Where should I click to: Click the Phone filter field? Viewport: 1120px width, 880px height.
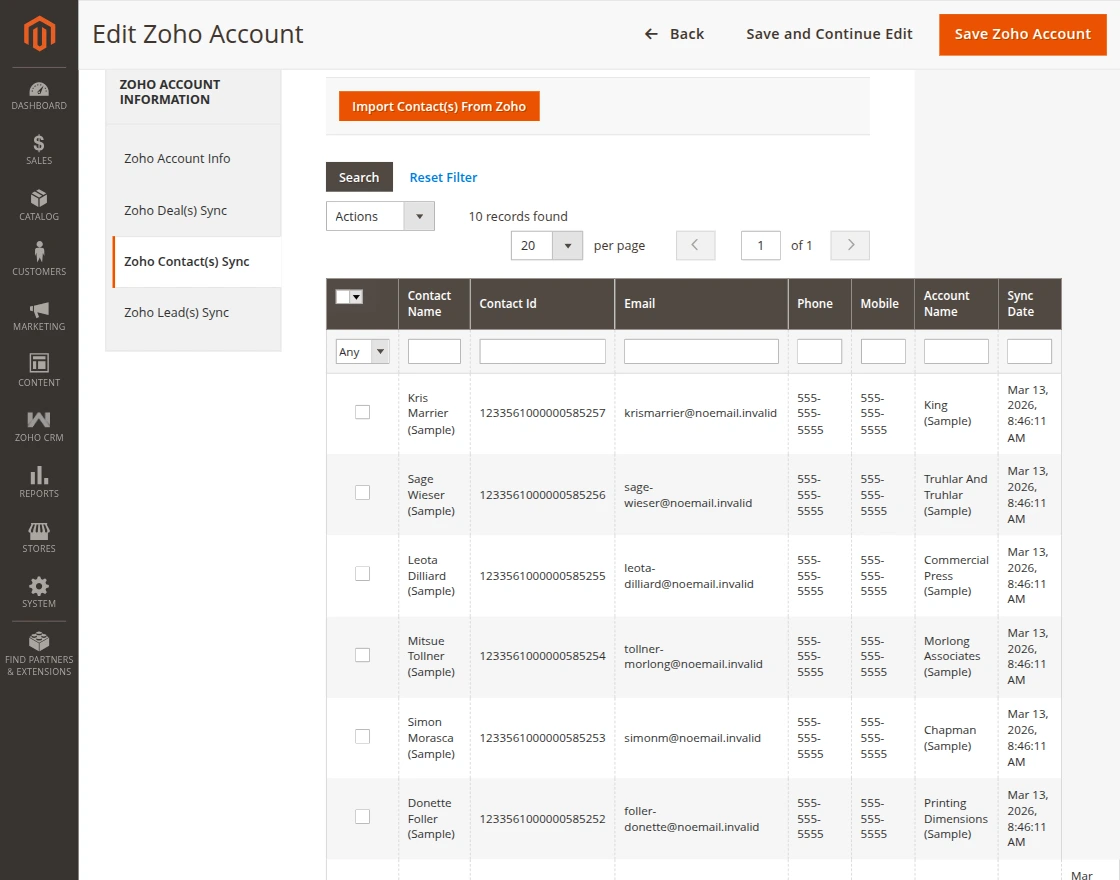pyautogui.click(x=819, y=351)
